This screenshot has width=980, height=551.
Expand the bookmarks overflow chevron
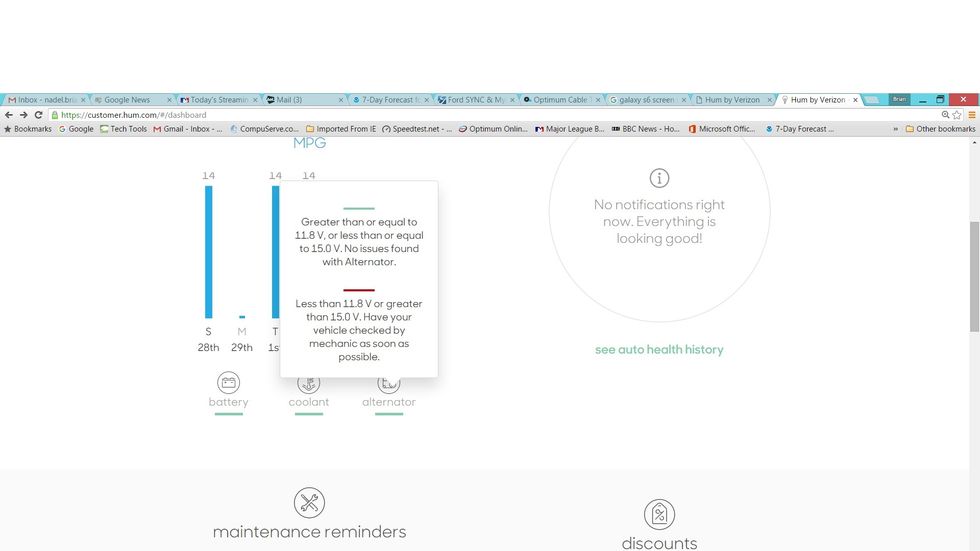[x=895, y=129]
